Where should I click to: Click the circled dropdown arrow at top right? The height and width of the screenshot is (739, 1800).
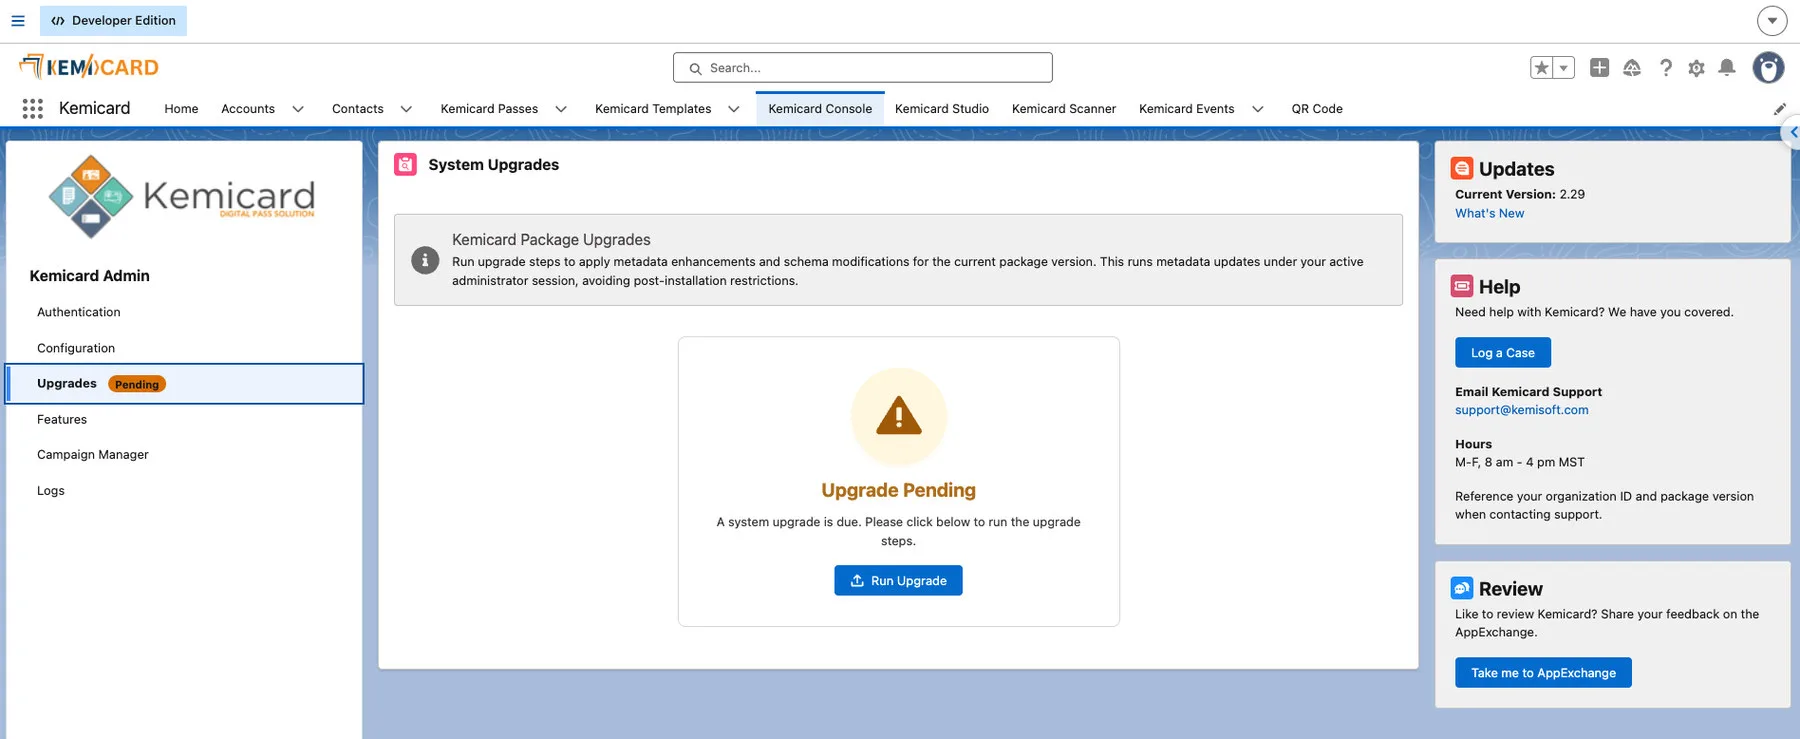[x=1772, y=20]
